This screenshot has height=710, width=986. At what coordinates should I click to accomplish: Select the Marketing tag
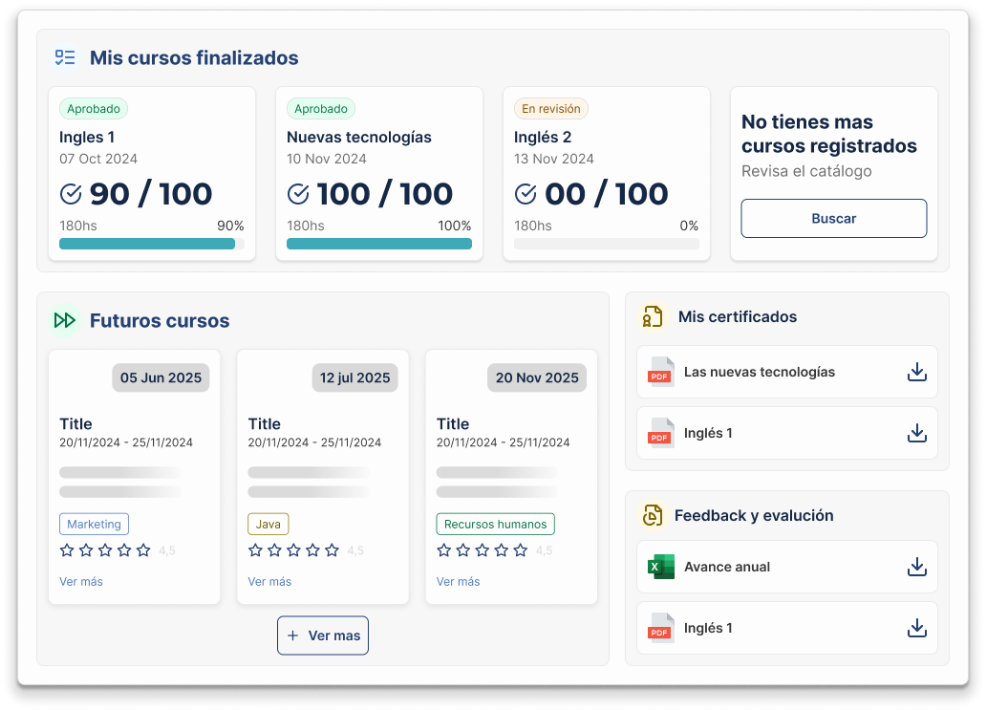click(x=94, y=524)
